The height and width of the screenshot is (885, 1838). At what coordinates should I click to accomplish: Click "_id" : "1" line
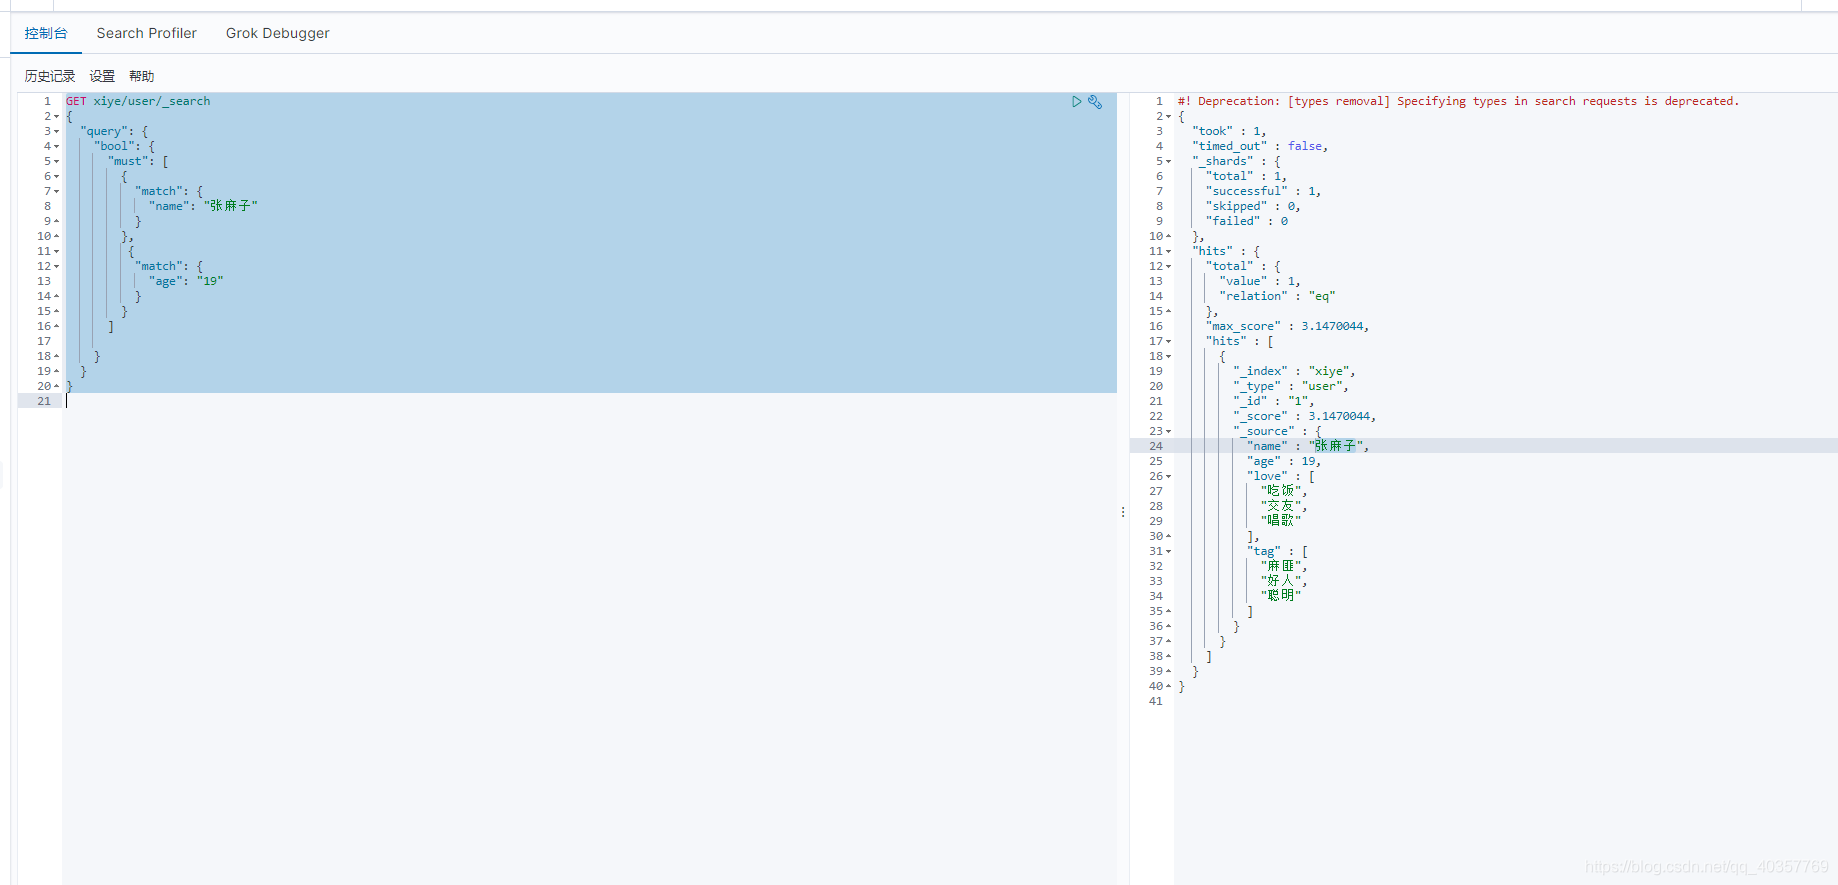click(1273, 401)
